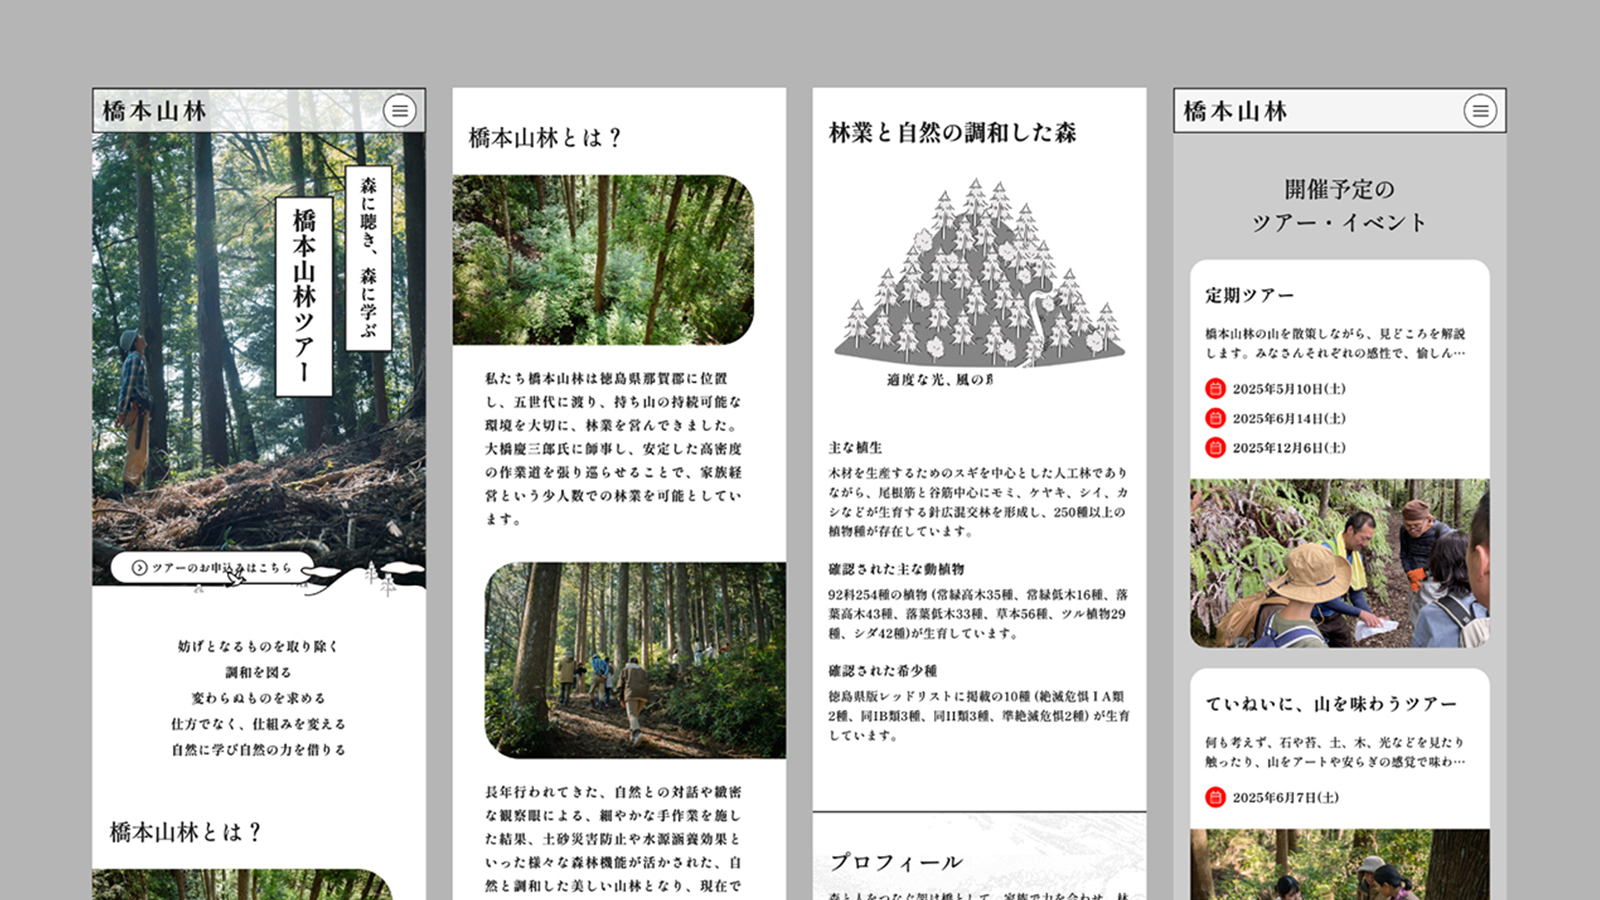Click the tree mountain illustration

coord(979,271)
